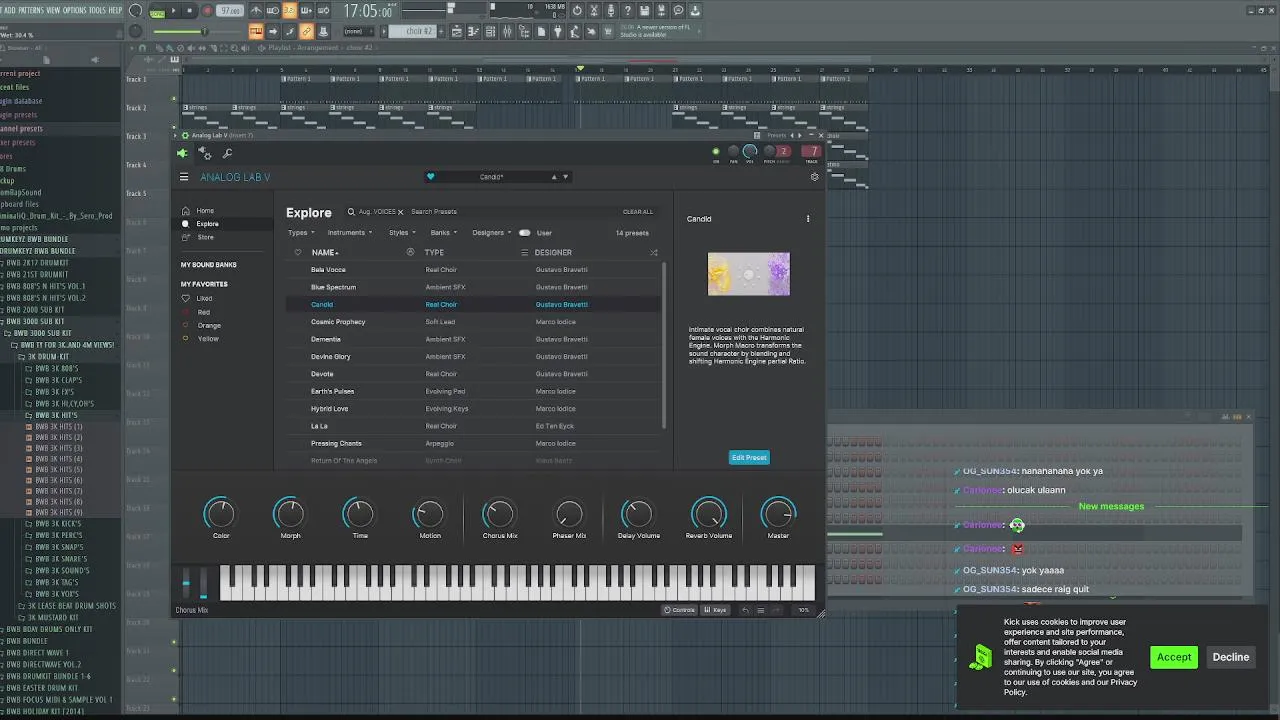Open the VIEW menu
Image resolution: width=1280 pixels, height=720 pixels.
coord(53,10)
